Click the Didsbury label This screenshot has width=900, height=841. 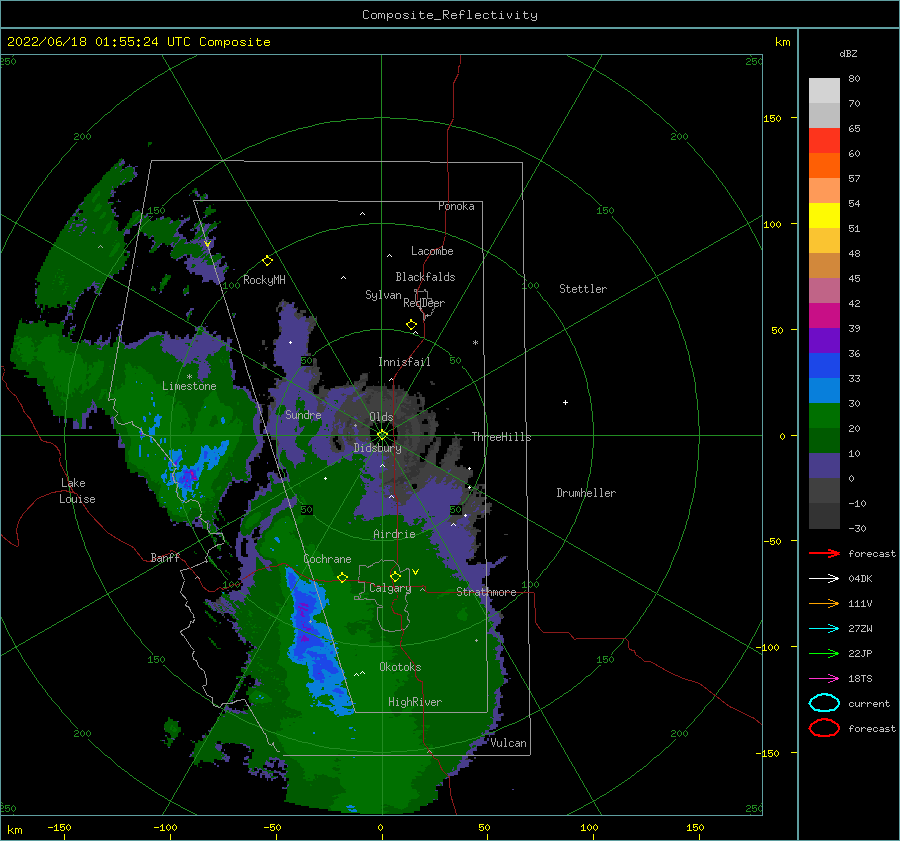click(377, 448)
